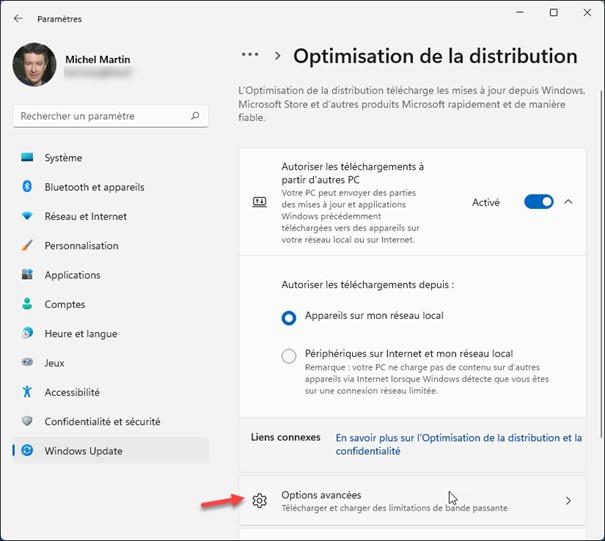605x541 pixels.
Task: Open the Applications settings section
Action: 72,275
